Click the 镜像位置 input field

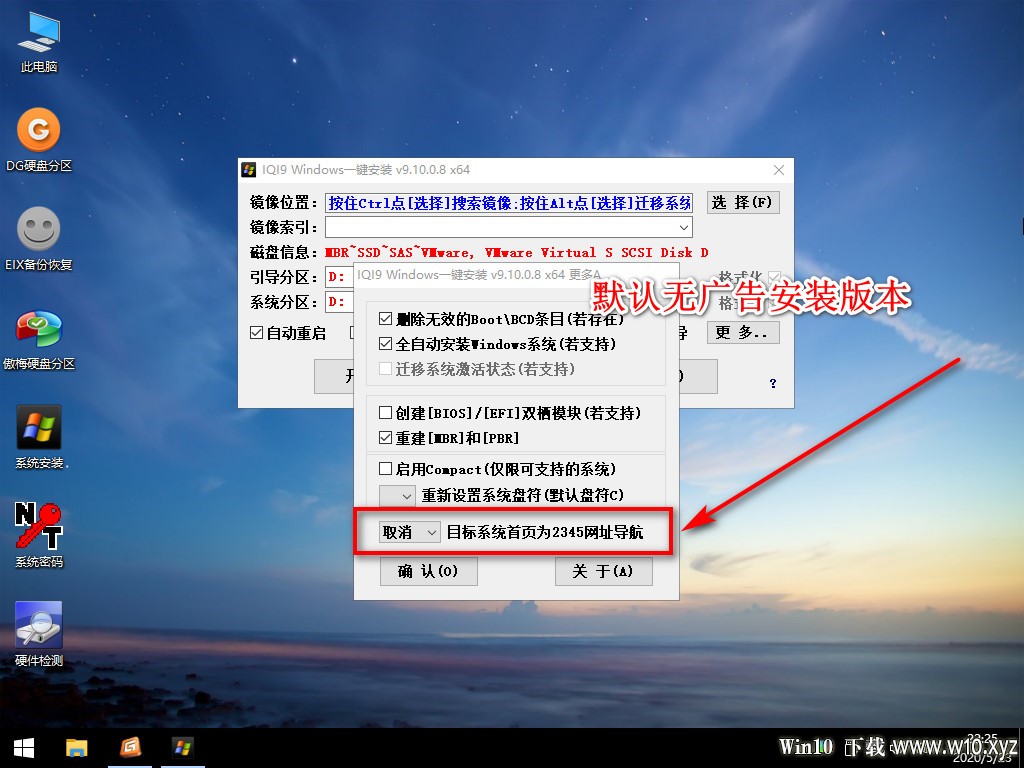[x=508, y=203]
